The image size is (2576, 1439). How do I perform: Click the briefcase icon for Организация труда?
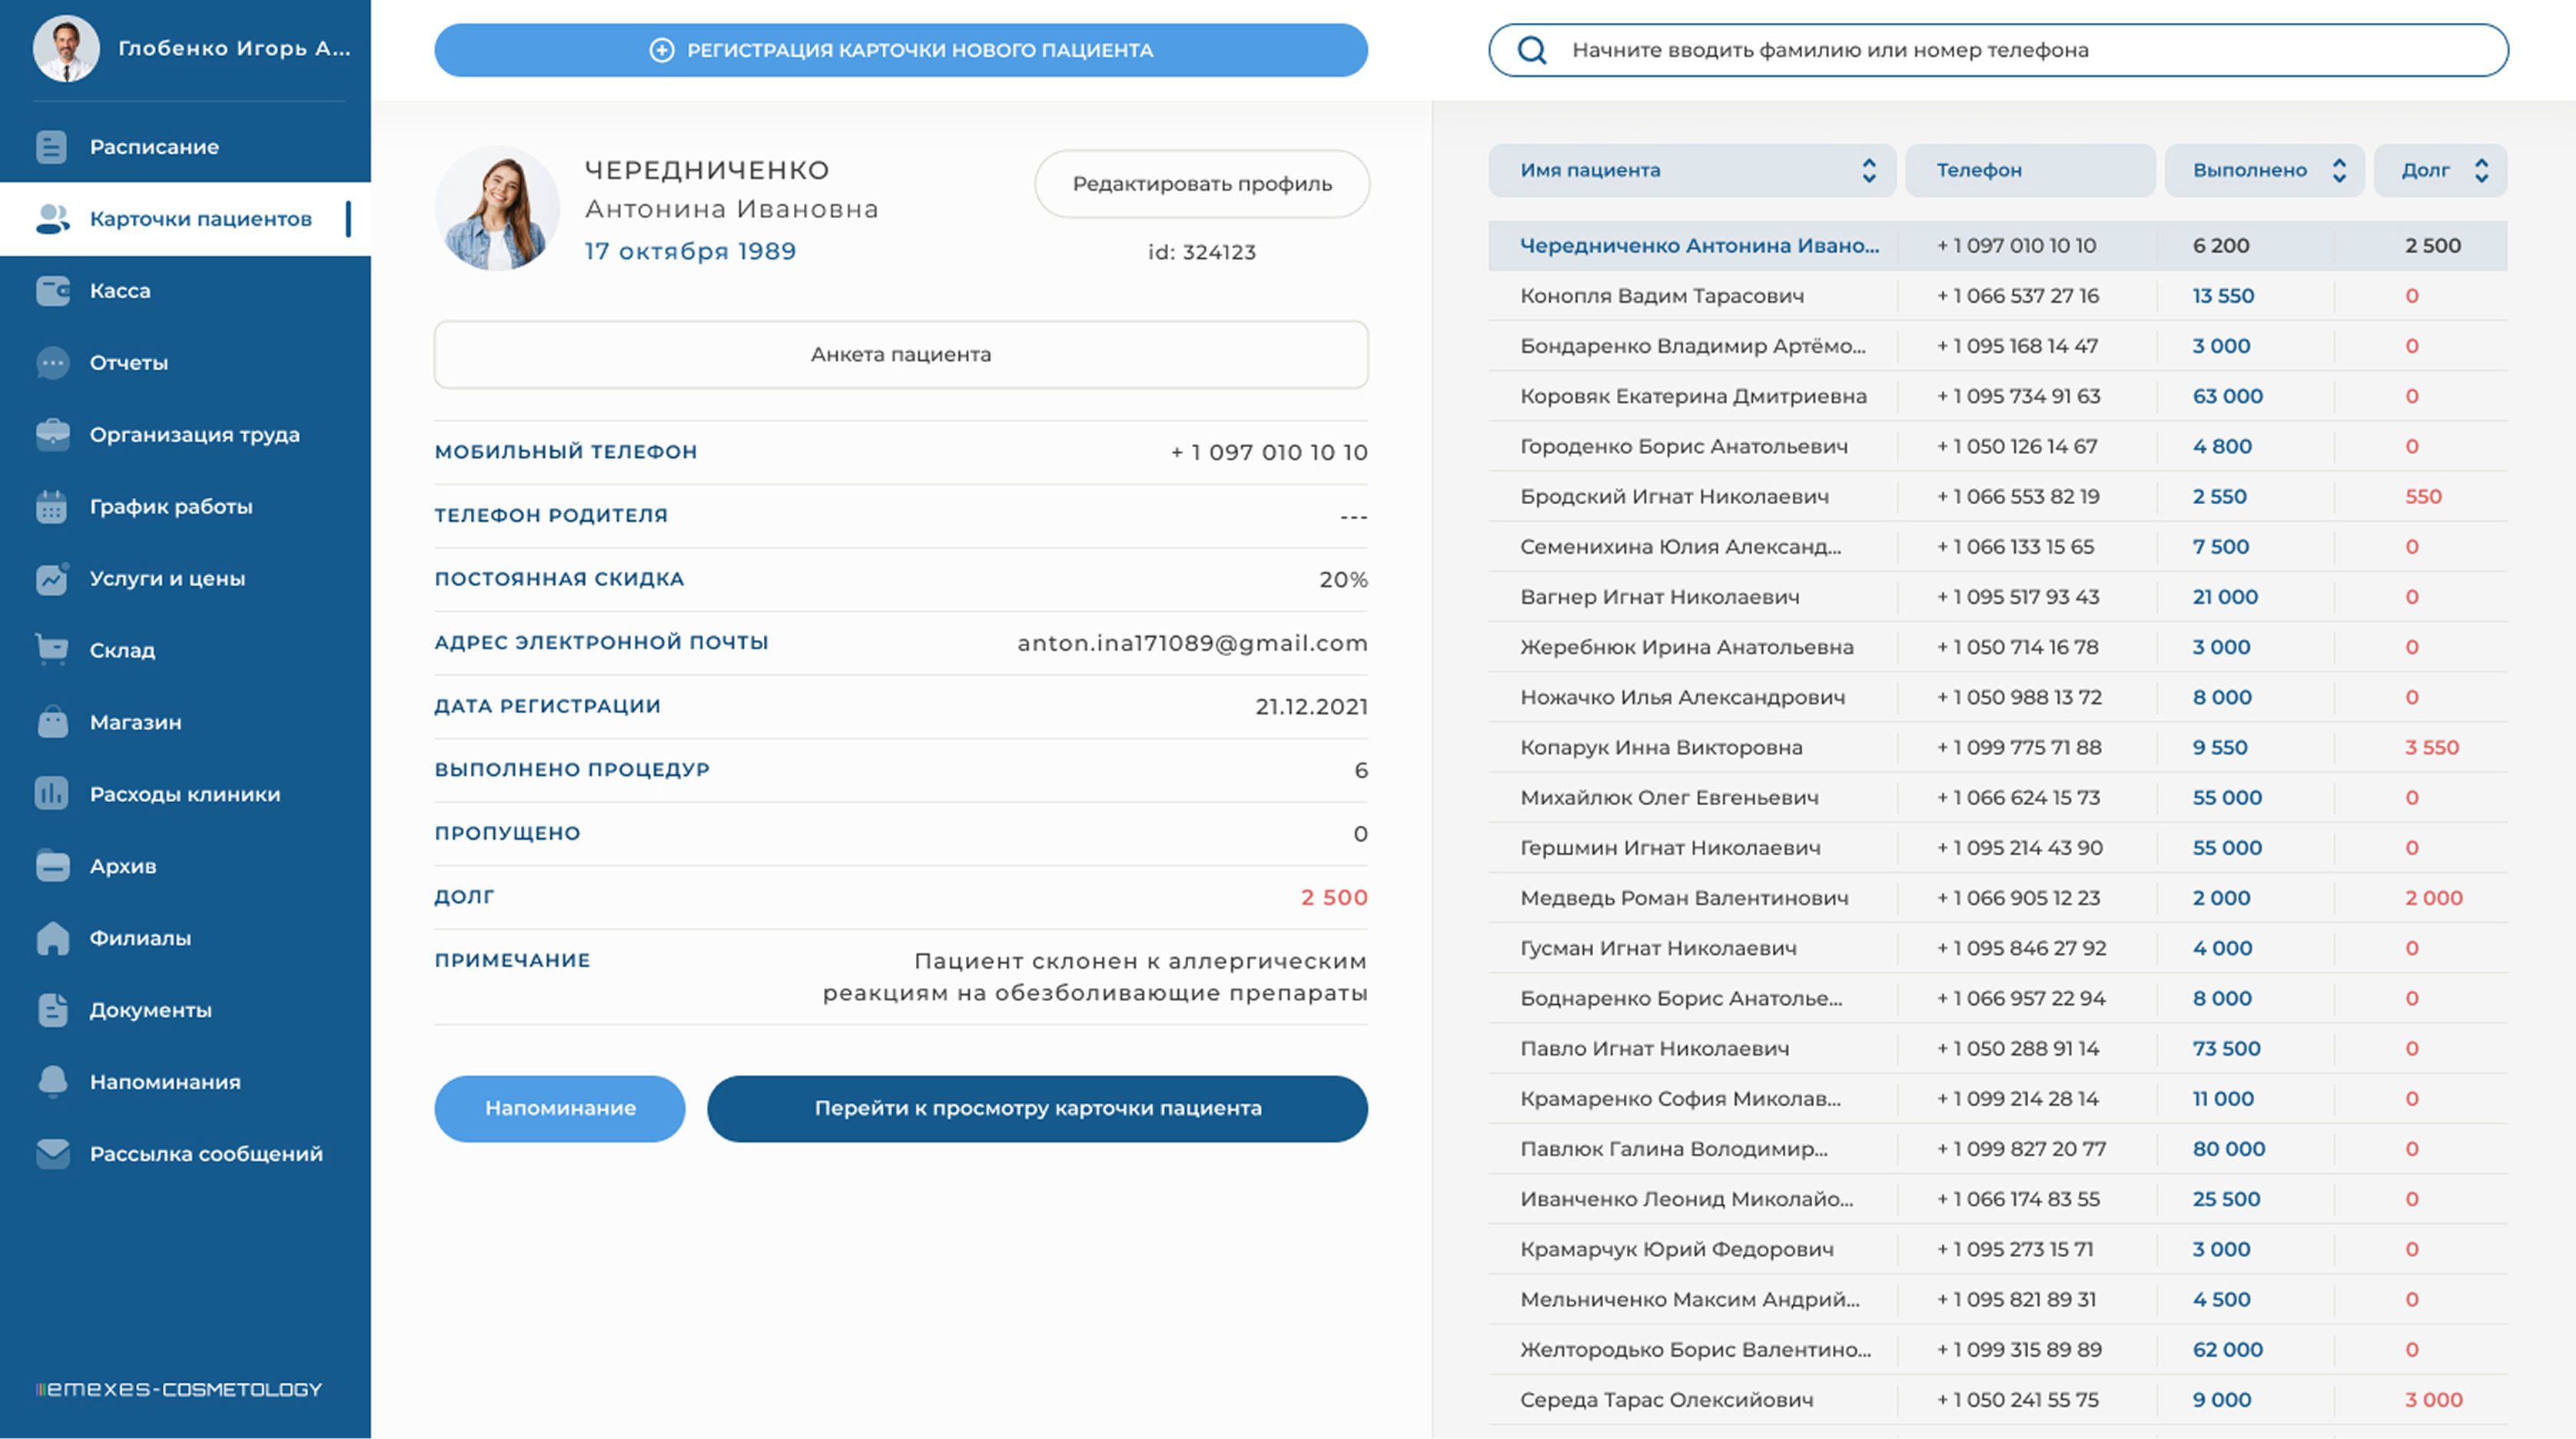(x=52, y=434)
